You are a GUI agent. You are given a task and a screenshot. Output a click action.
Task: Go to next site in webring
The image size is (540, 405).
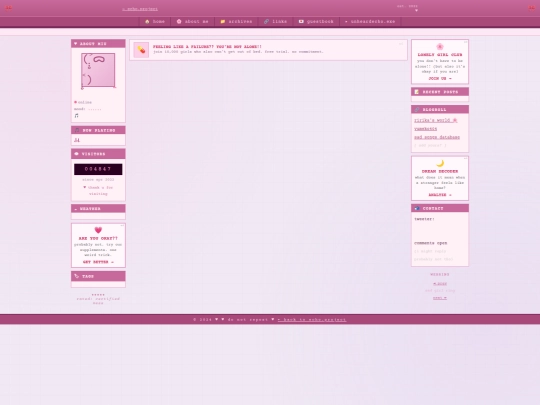tap(440, 298)
